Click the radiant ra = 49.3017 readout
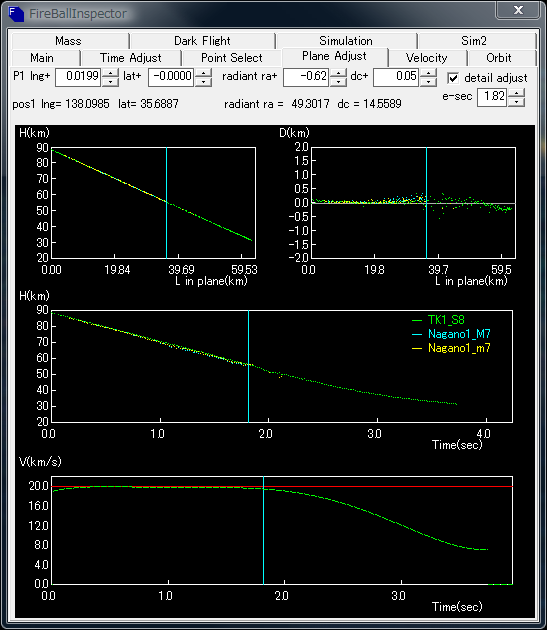547x630 pixels. click(x=277, y=104)
